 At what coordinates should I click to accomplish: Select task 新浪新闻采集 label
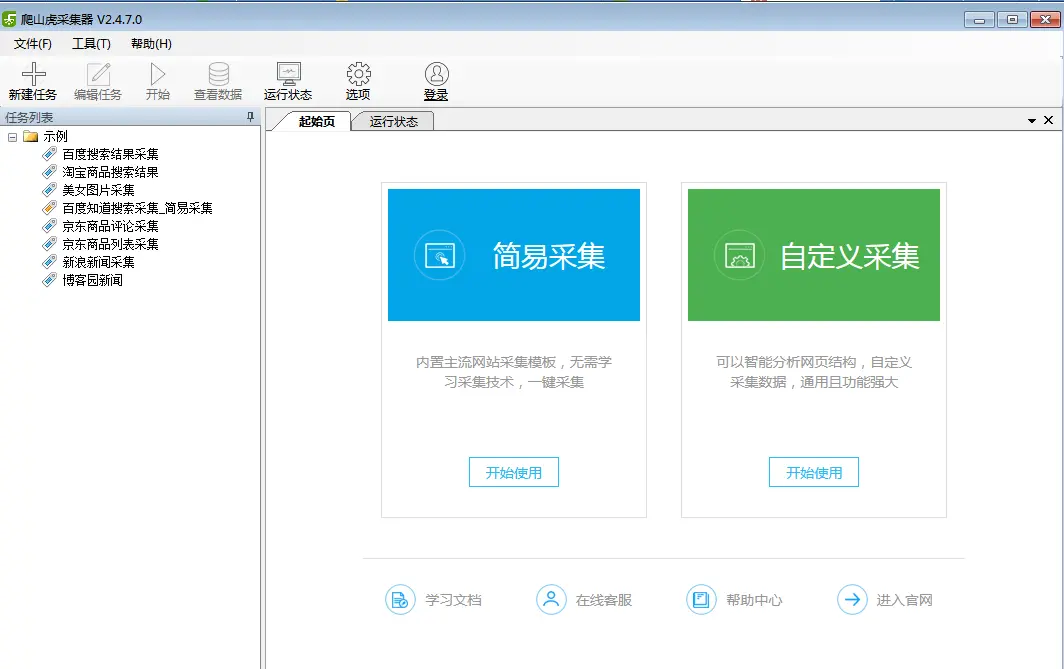pos(98,262)
